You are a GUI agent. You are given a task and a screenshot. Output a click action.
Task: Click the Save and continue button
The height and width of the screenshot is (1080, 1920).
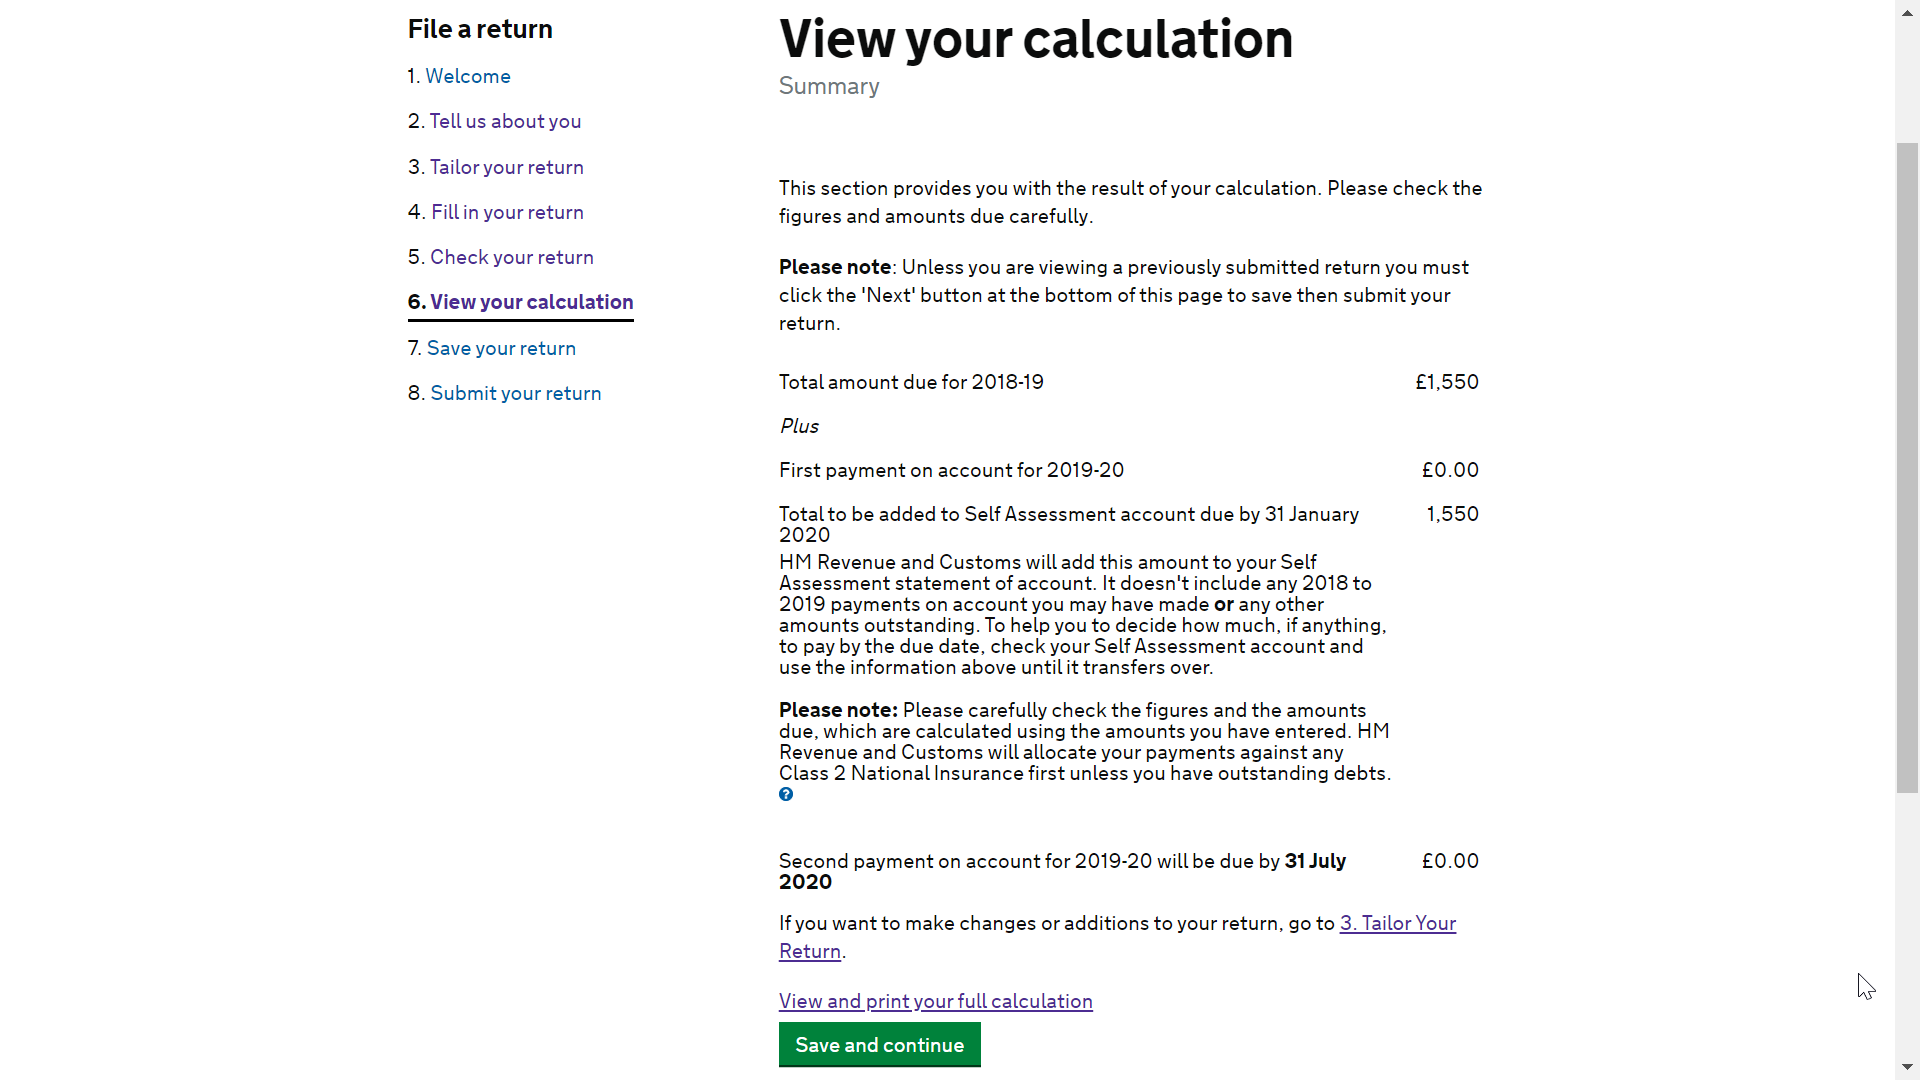(x=880, y=1045)
